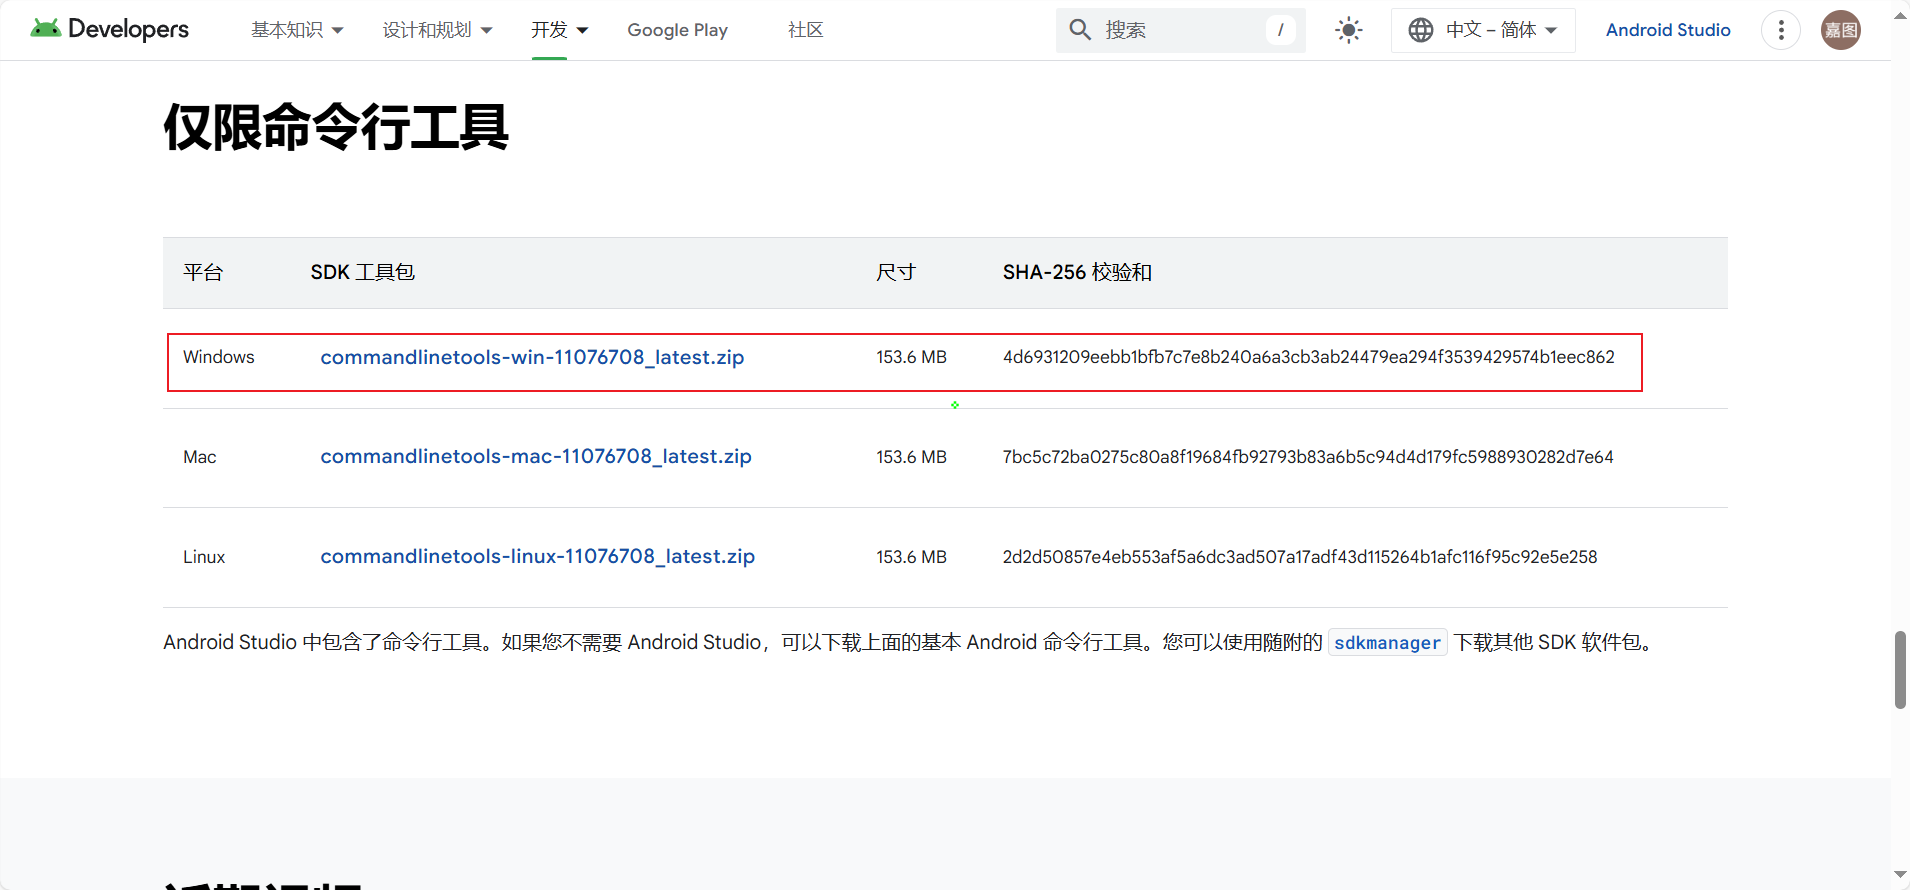This screenshot has width=1910, height=890.
Task: Expand the 基本知识 dropdown menu
Action: [x=297, y=30]
